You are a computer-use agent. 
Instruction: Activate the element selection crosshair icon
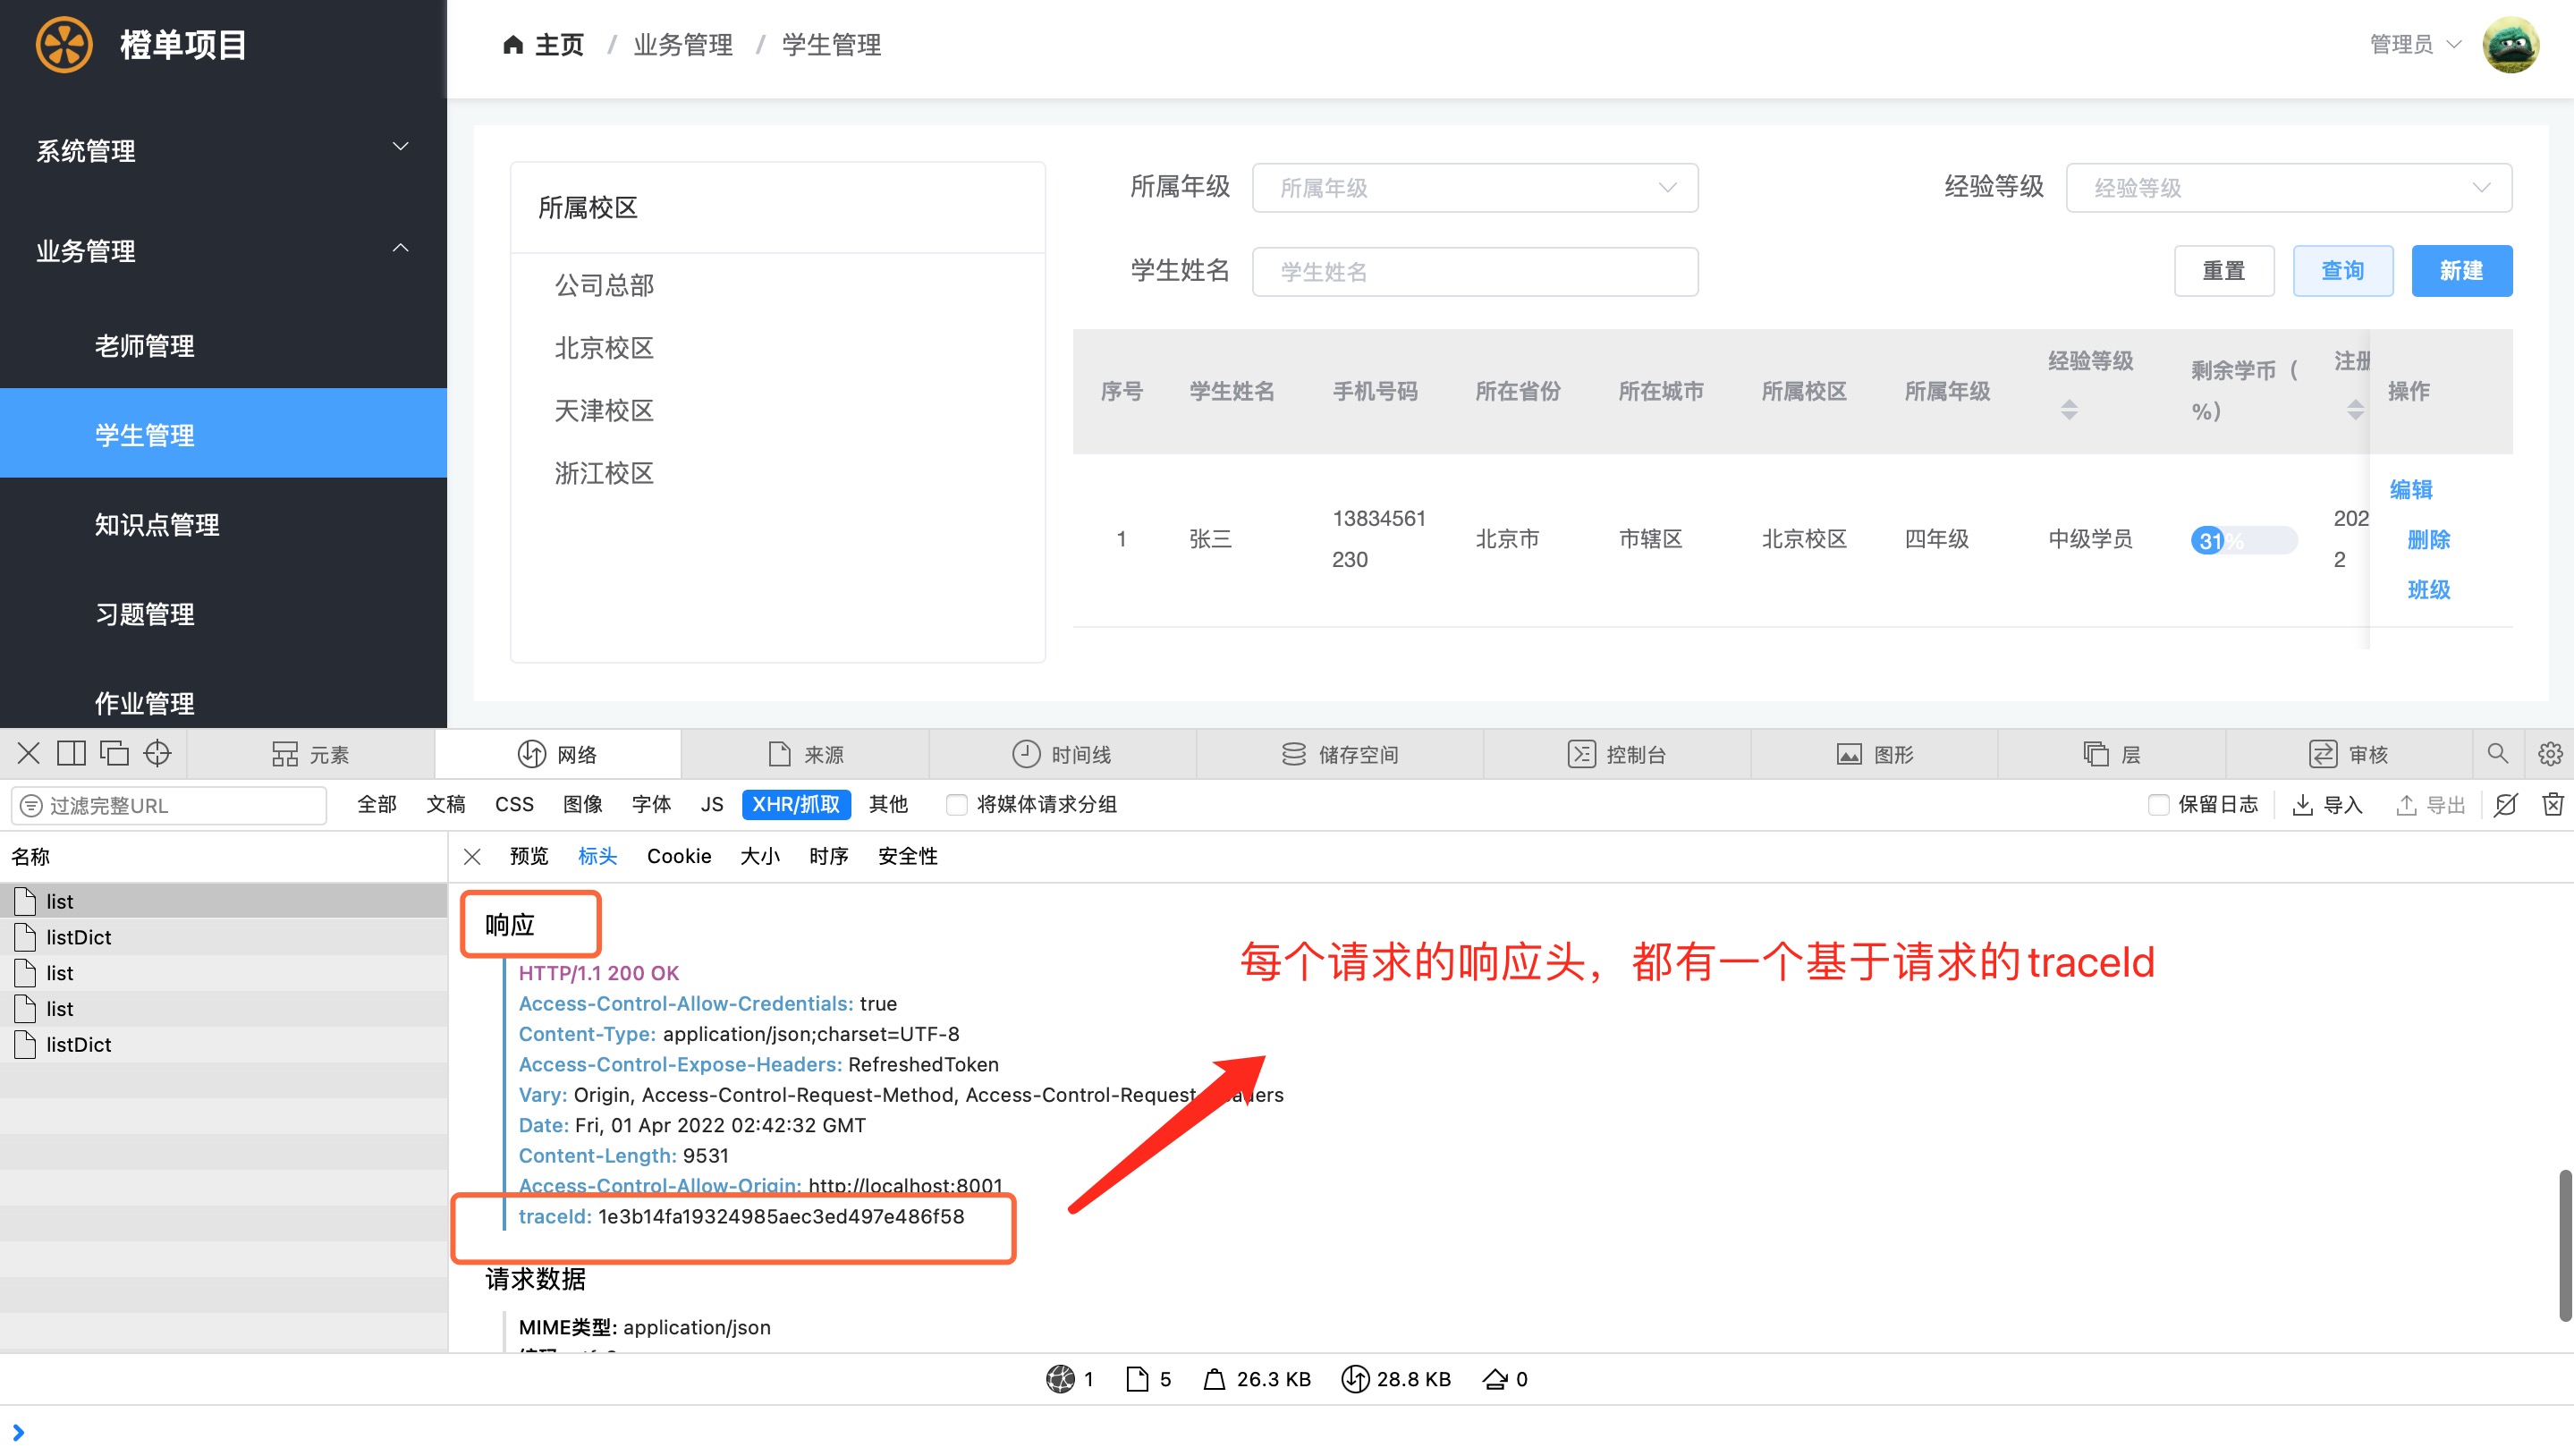point(157,753)
